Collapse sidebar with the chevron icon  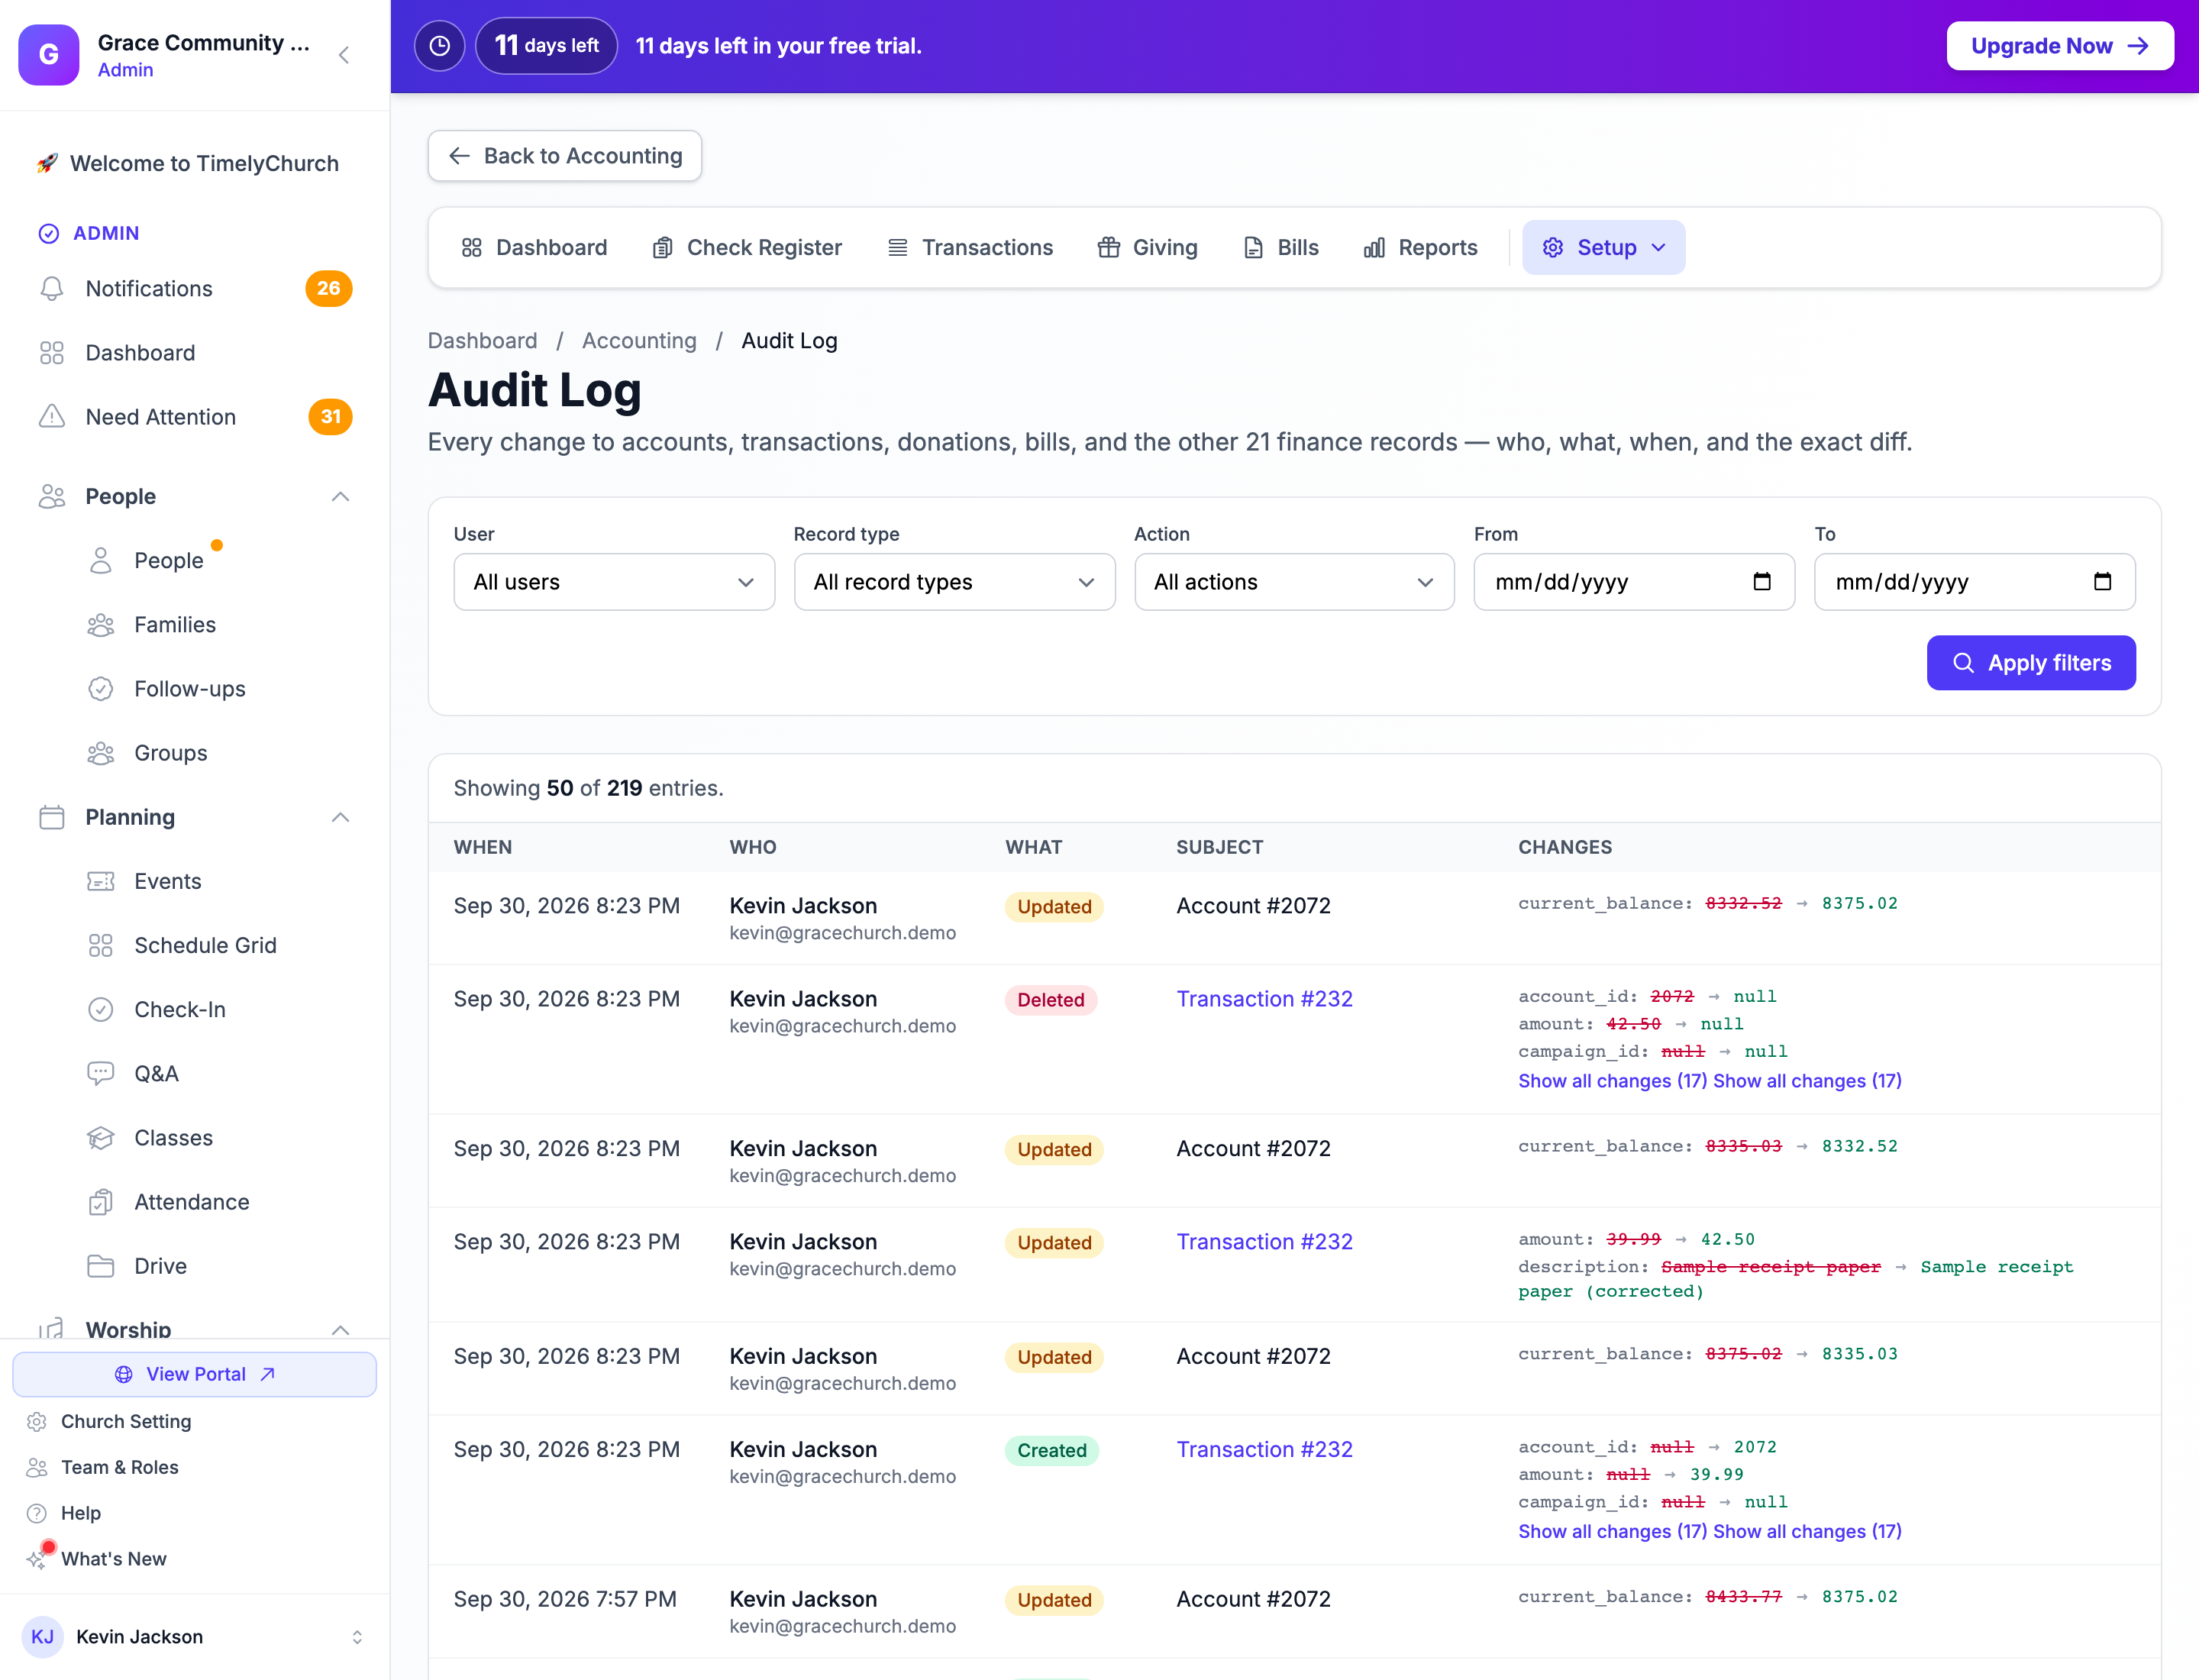click(x=344, y=55)
